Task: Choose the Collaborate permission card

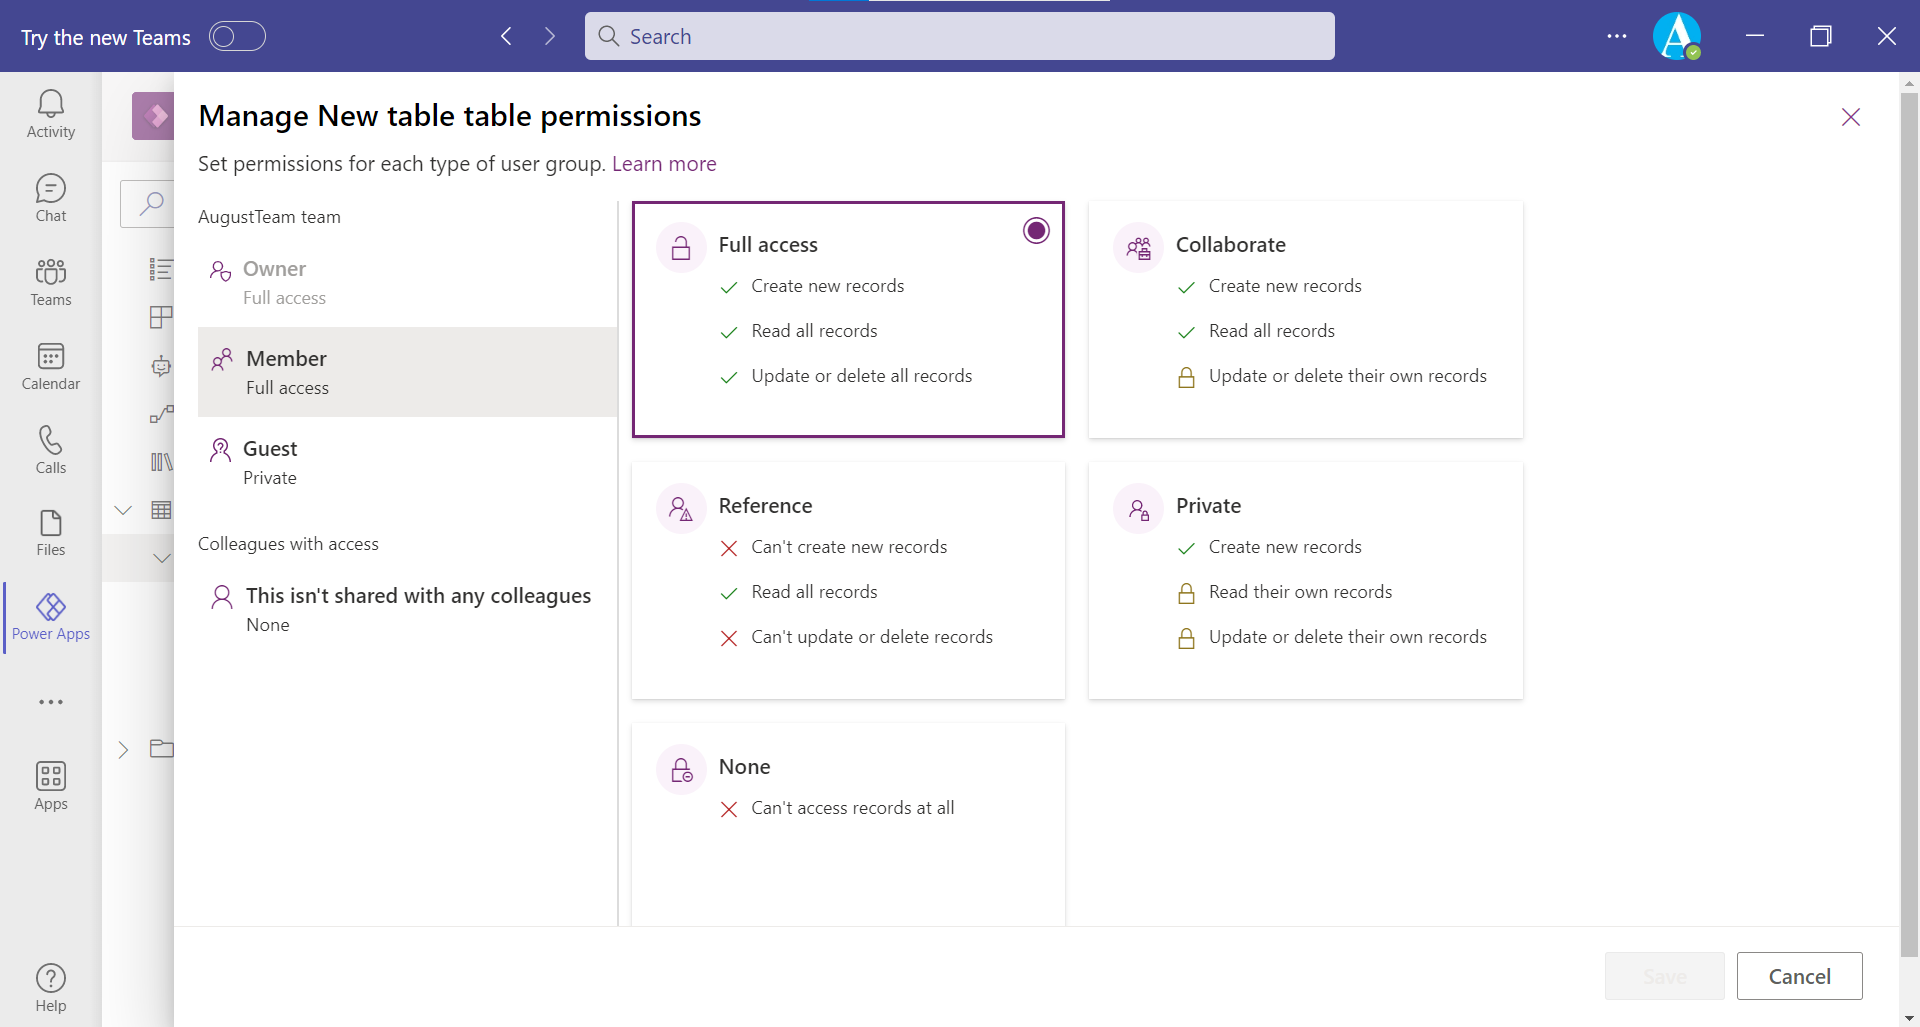Action: (x=1305, y=319)
